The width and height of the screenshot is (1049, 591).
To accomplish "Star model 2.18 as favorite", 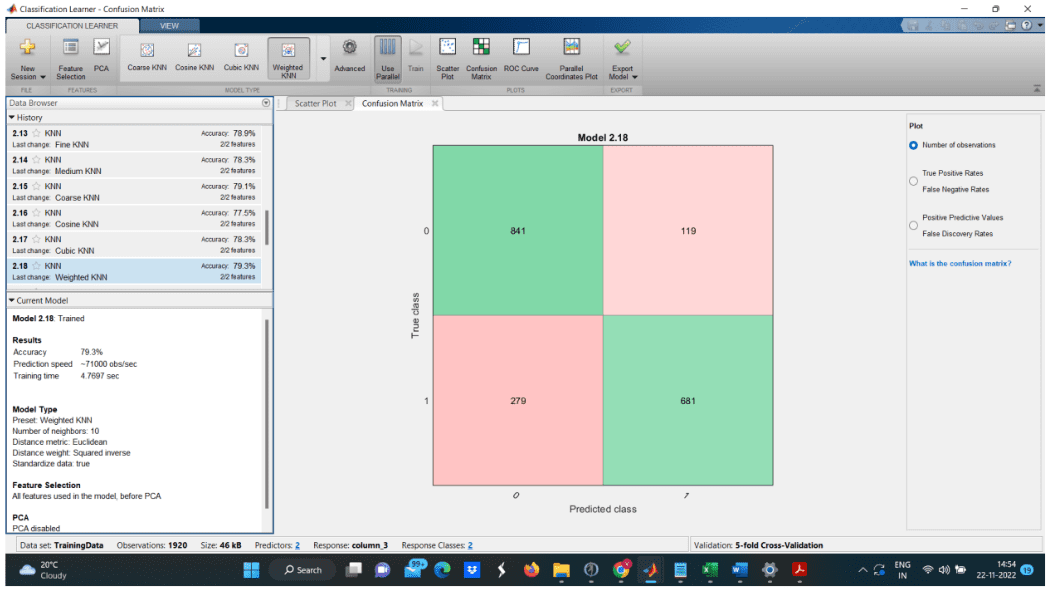I will click(36, 266).
